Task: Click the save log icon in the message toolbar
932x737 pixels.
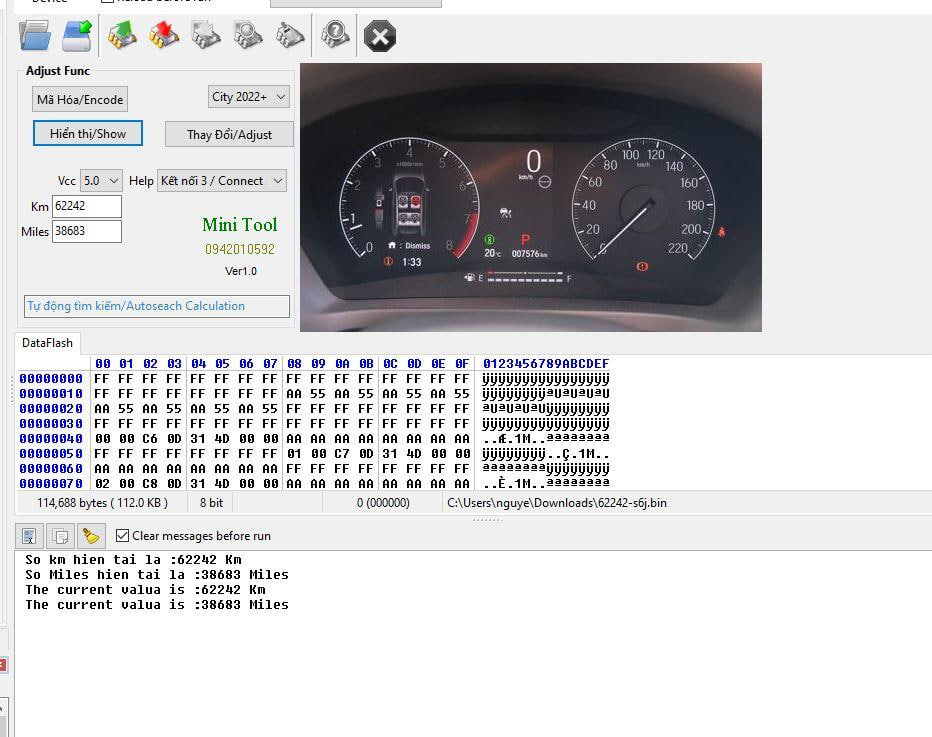Action: tap(30, 536)
